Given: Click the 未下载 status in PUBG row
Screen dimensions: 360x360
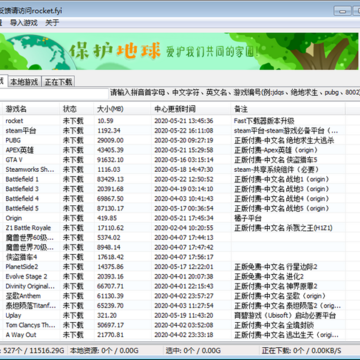Looking at the screenshot, I should [73, 140].
